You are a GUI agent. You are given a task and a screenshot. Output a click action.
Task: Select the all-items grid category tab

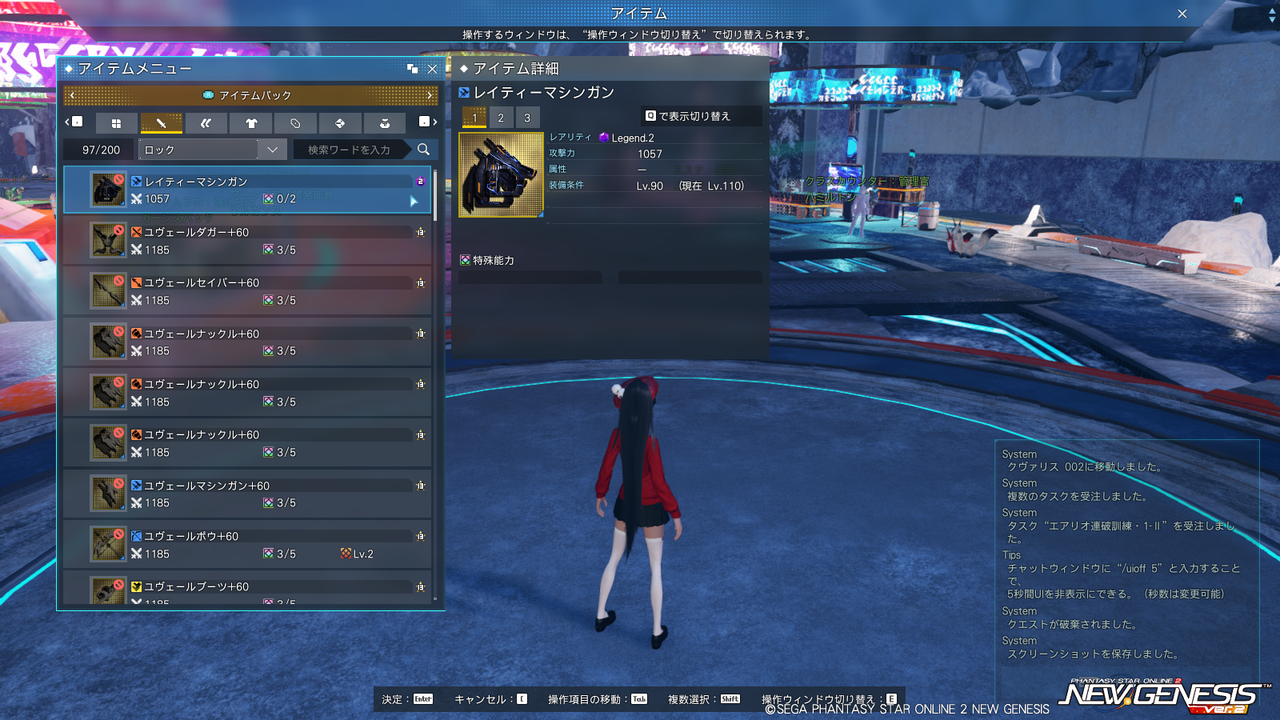(x=116, y=123)
